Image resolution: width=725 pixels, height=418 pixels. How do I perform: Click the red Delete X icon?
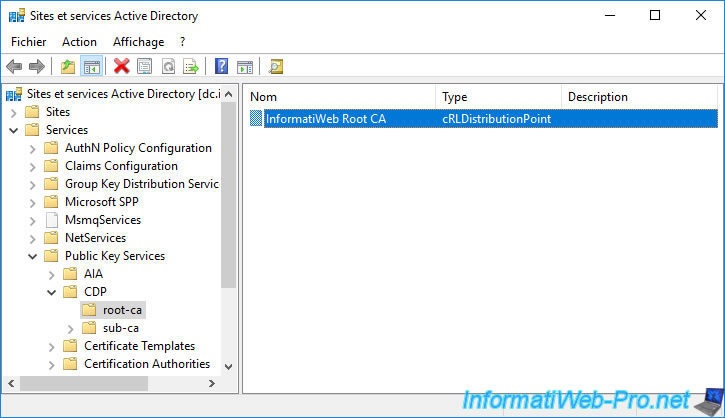(122, 67)
